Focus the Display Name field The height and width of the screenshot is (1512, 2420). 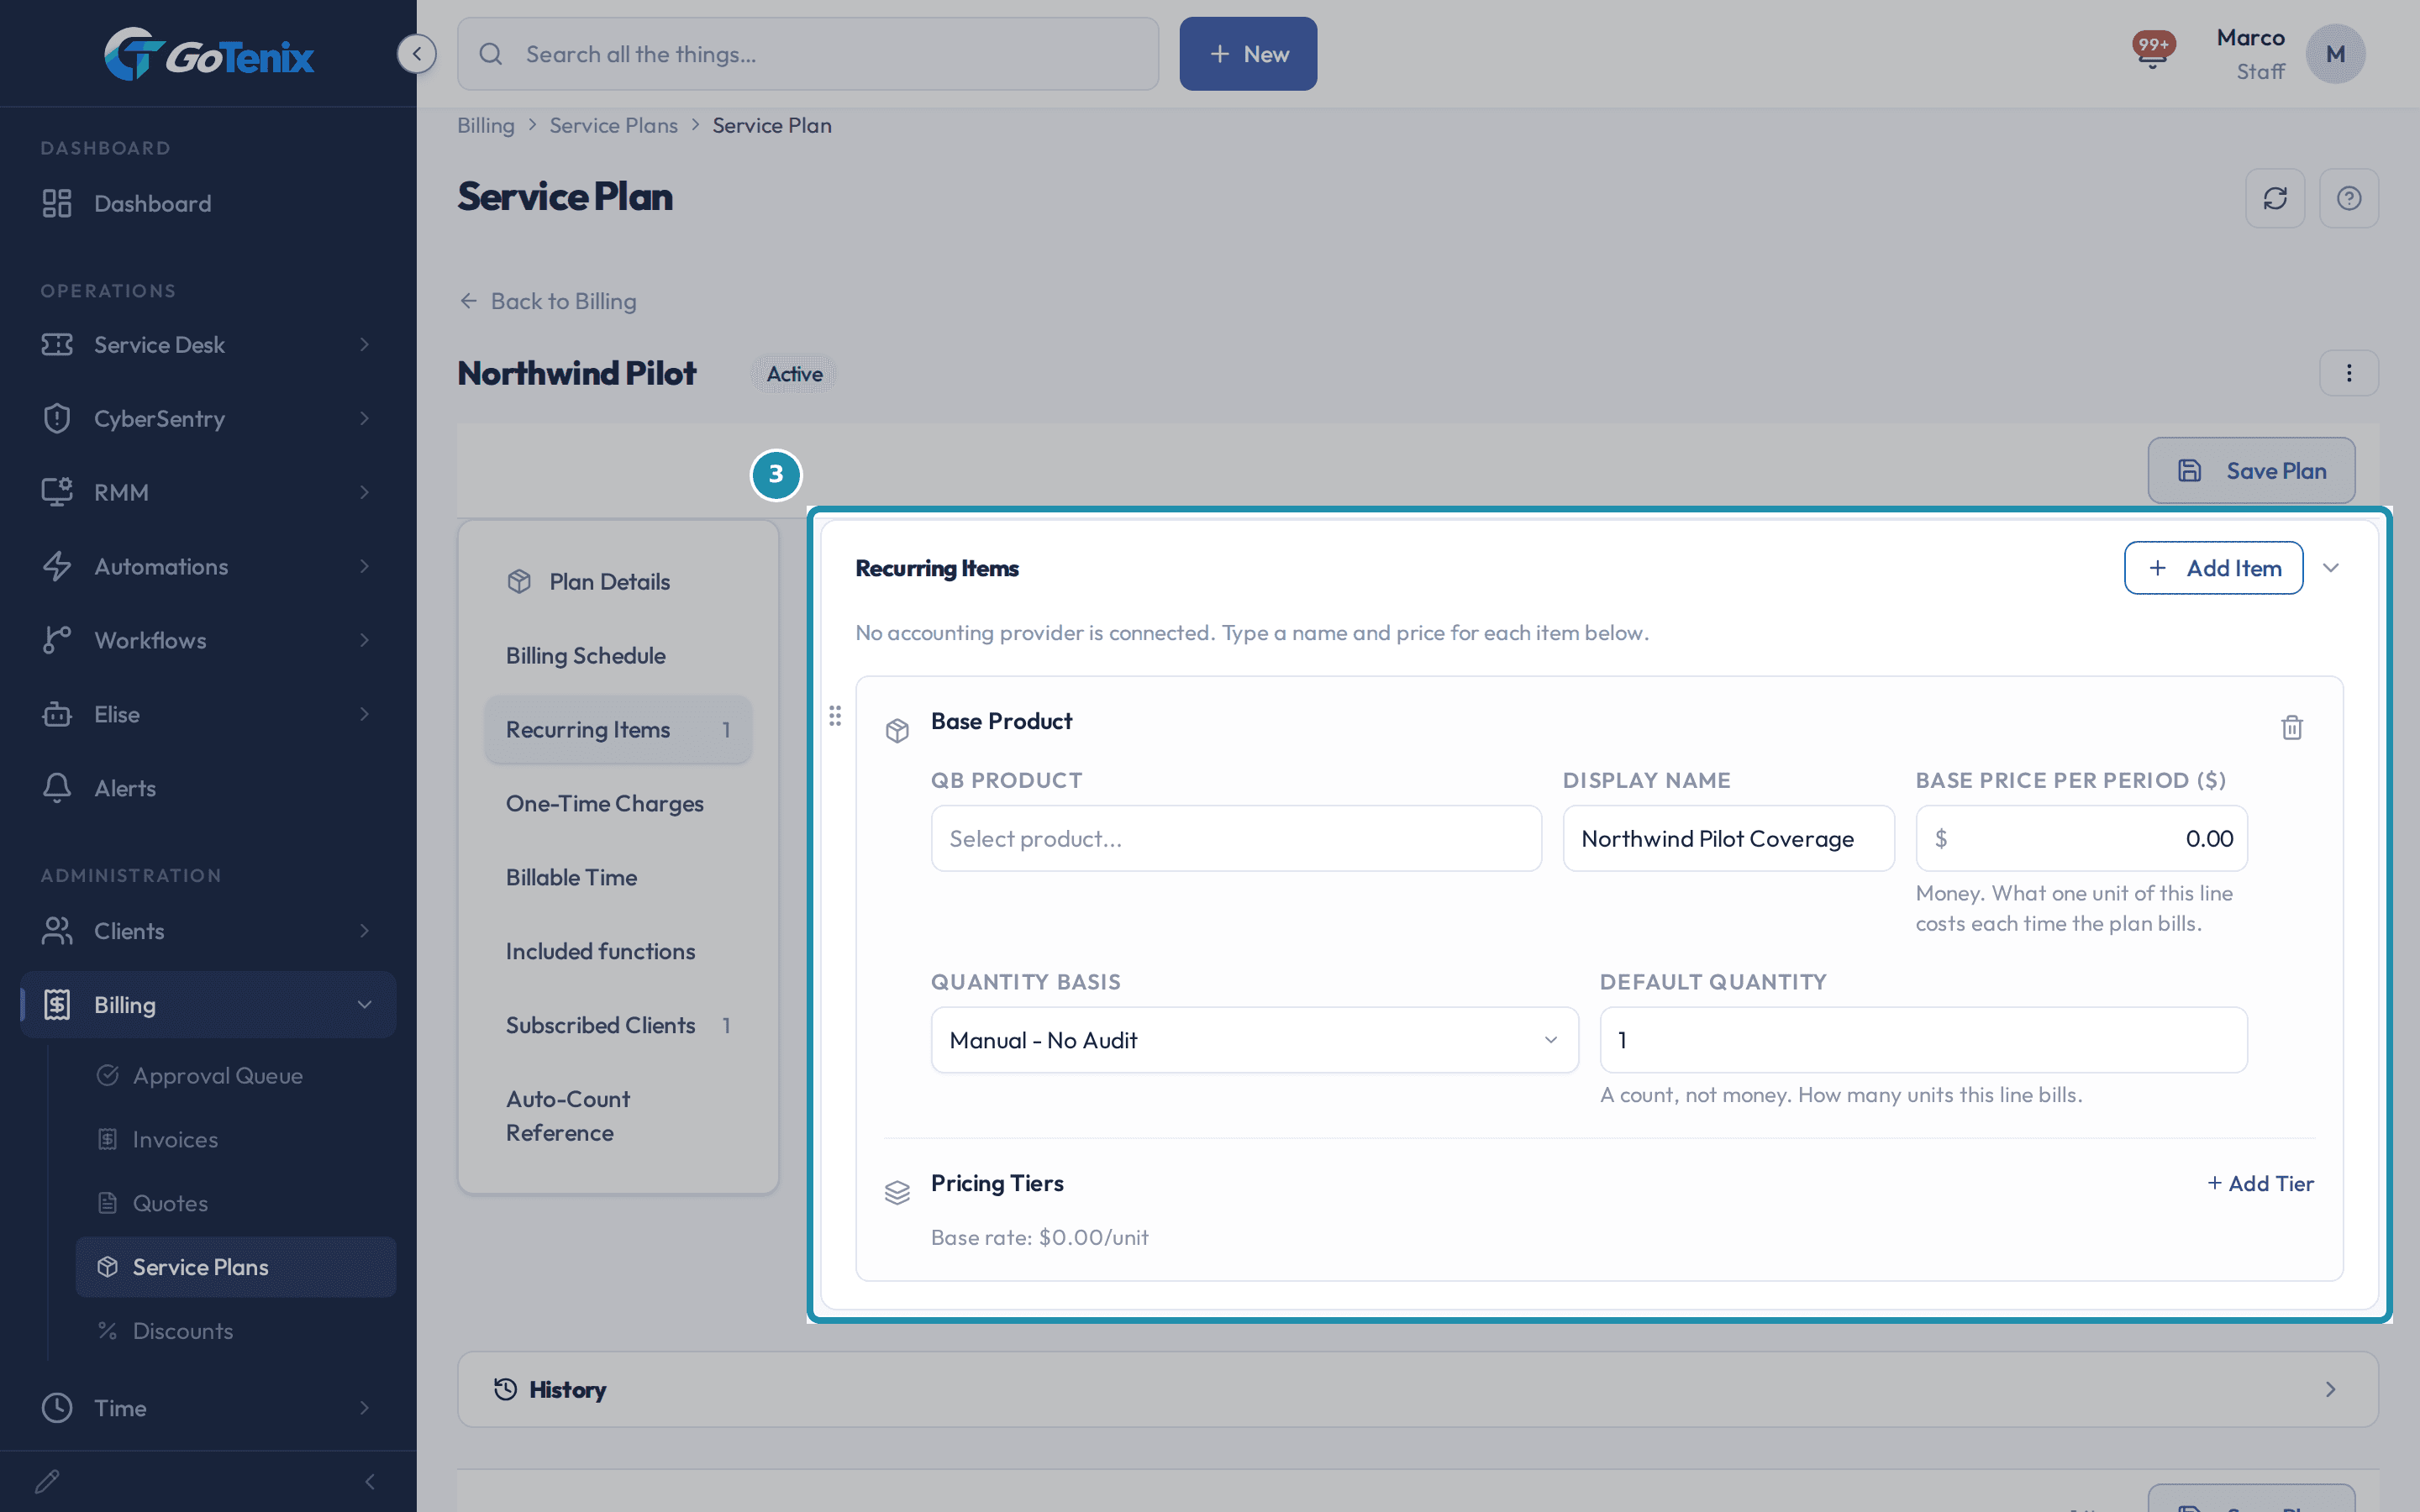point(1728,838)
